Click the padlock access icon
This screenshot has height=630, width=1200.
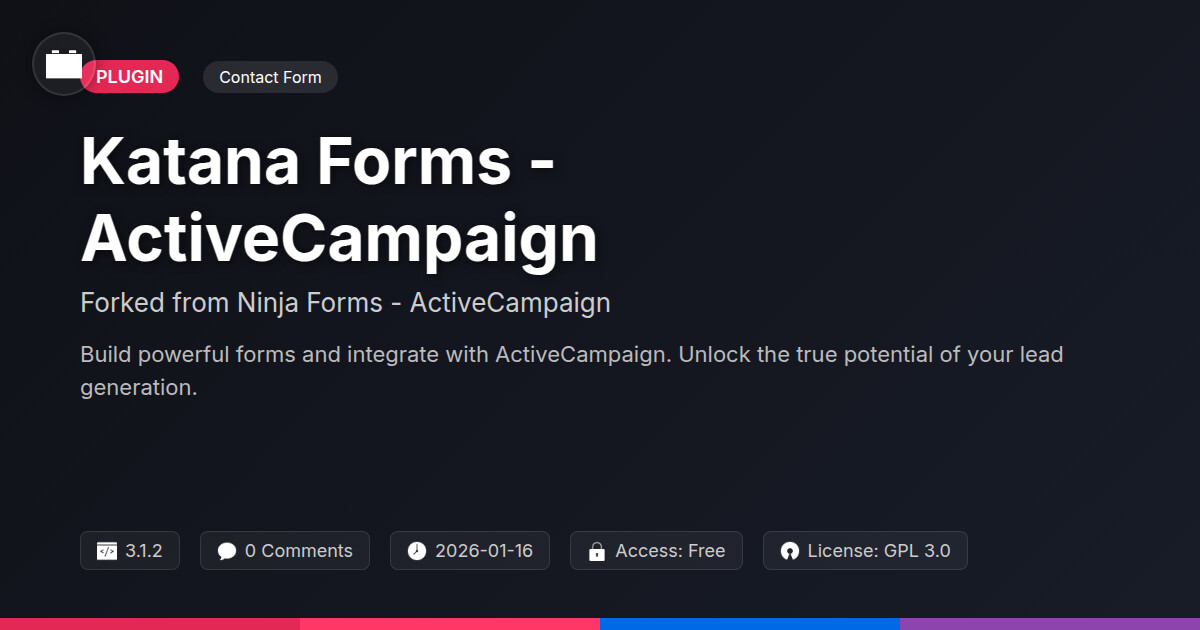tap(597, 551)
